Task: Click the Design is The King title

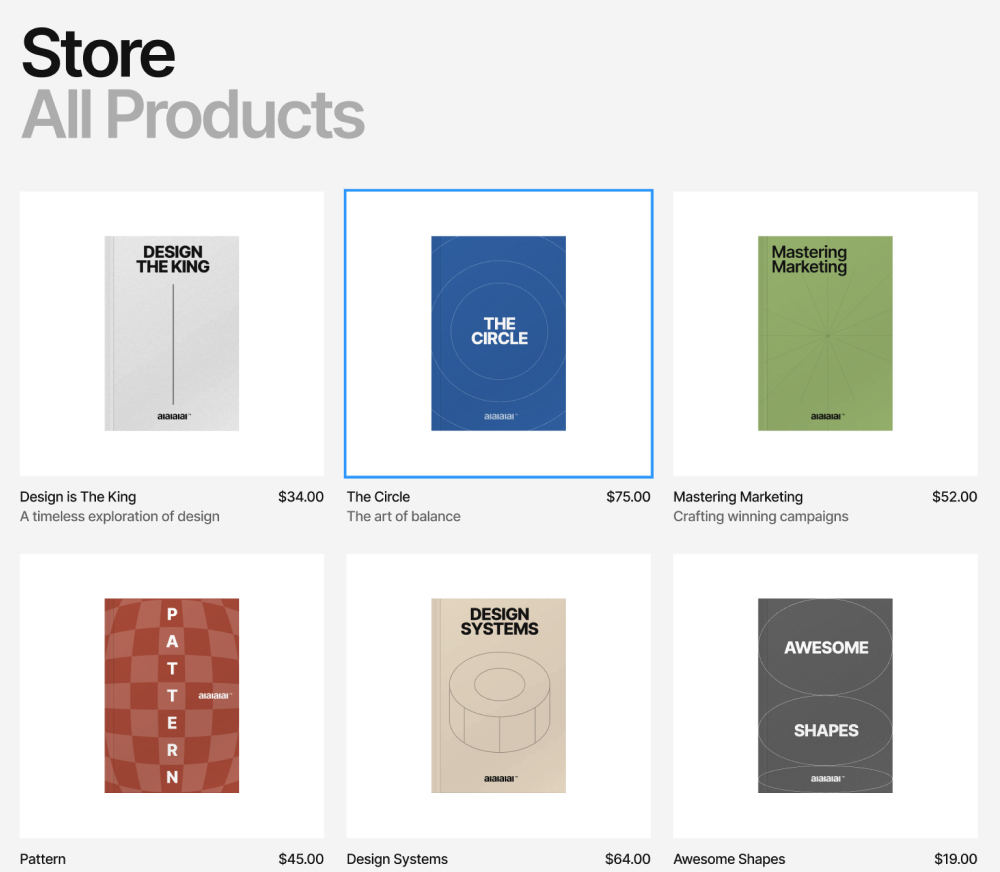Action: pos(78,496)
